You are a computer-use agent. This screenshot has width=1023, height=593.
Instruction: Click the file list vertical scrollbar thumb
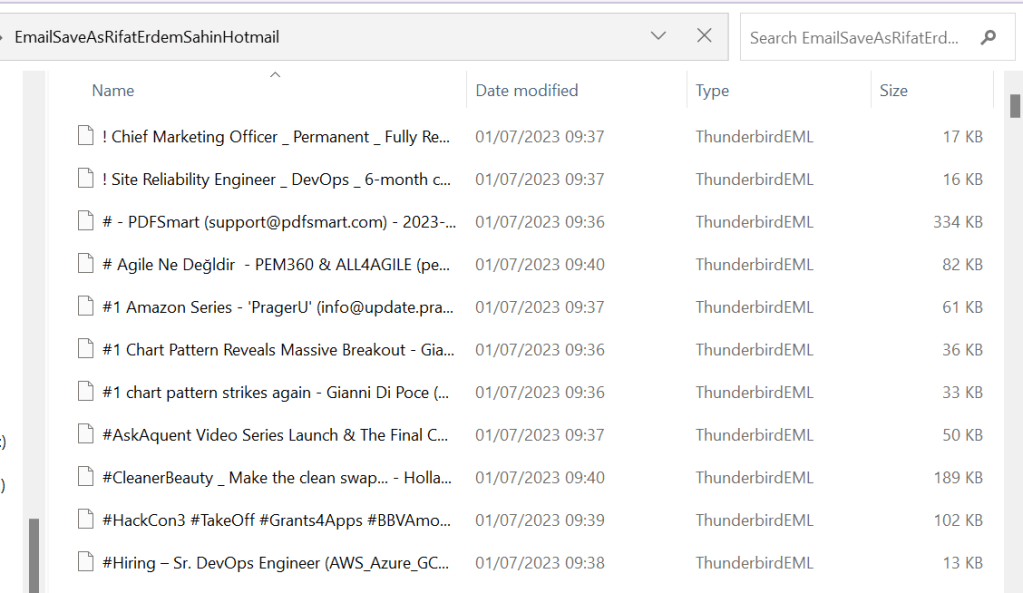(x=1015, y=106)
